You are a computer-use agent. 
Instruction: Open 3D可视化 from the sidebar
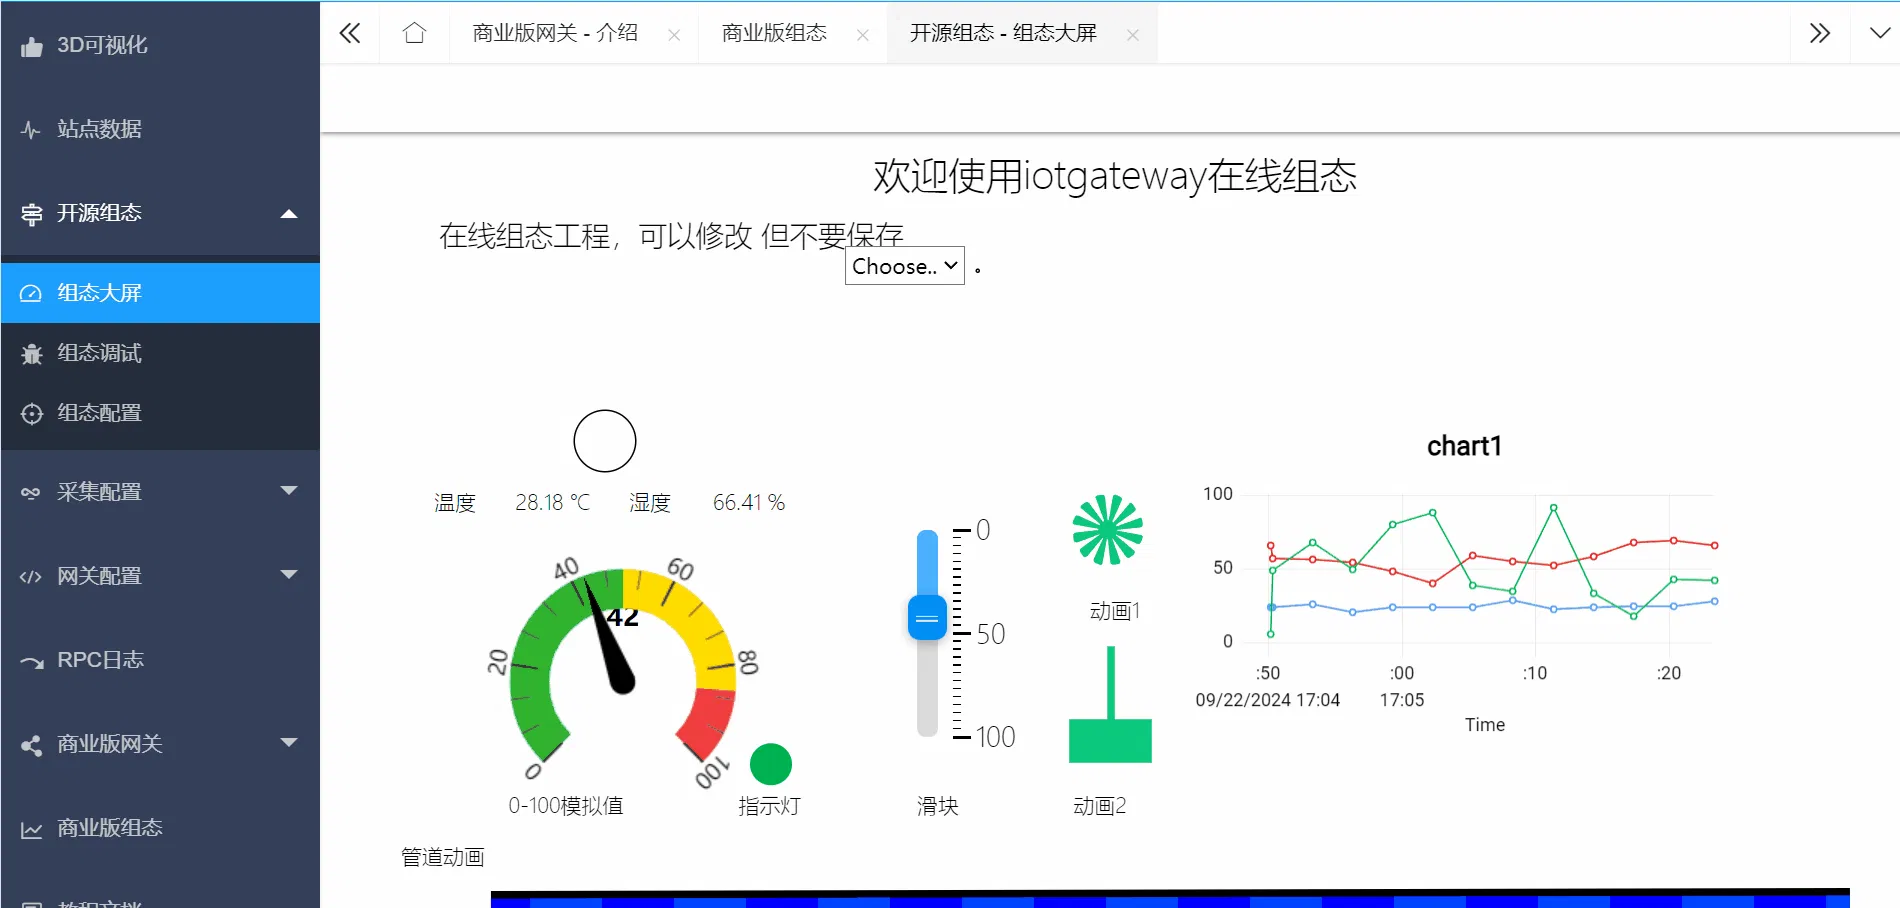coord(101,45)
